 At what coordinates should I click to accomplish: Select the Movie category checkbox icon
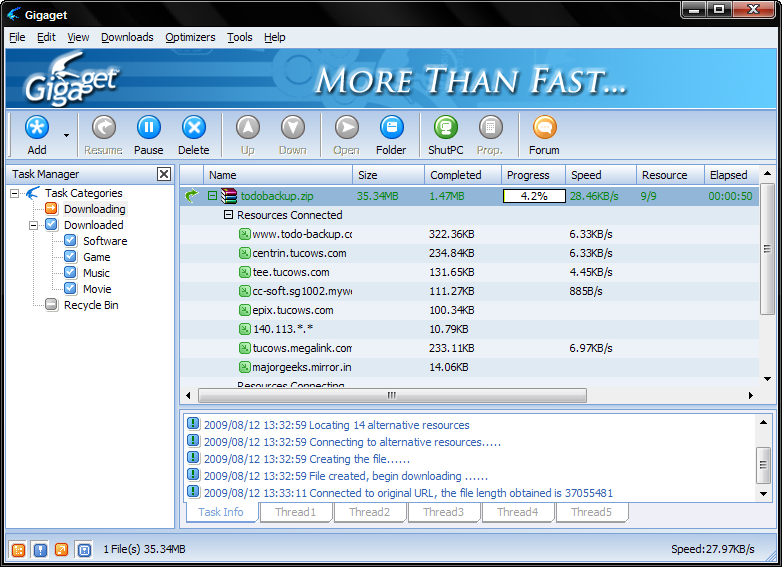tap(70, 289)
